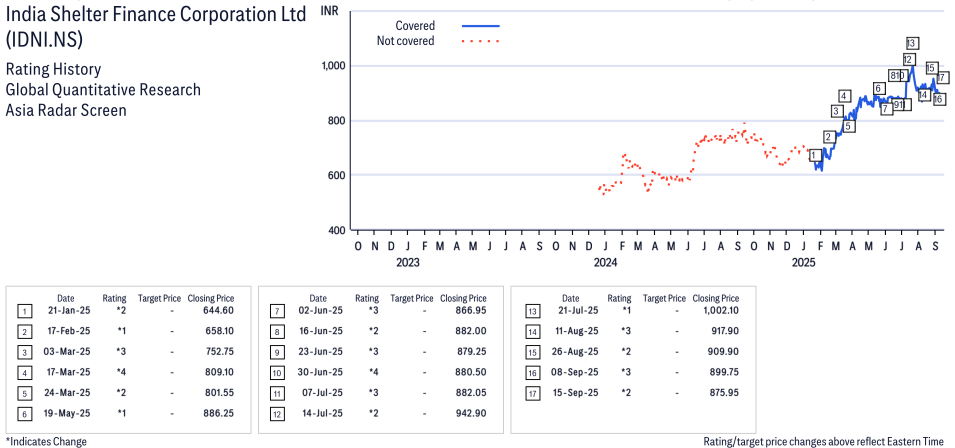Click the 875.95 closing price
The height and width of the screenshot is (448, 955).
722,393
